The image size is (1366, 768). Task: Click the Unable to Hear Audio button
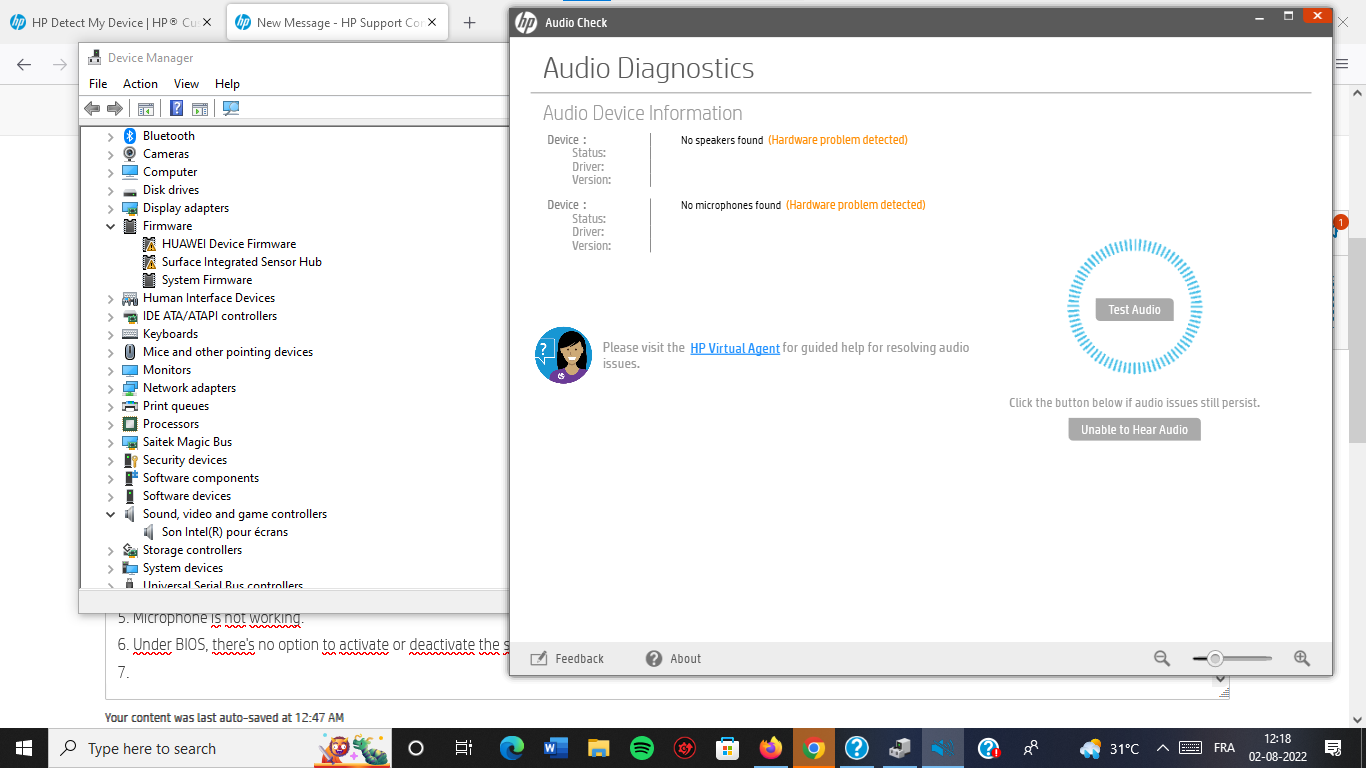(x=1134, y=430)
